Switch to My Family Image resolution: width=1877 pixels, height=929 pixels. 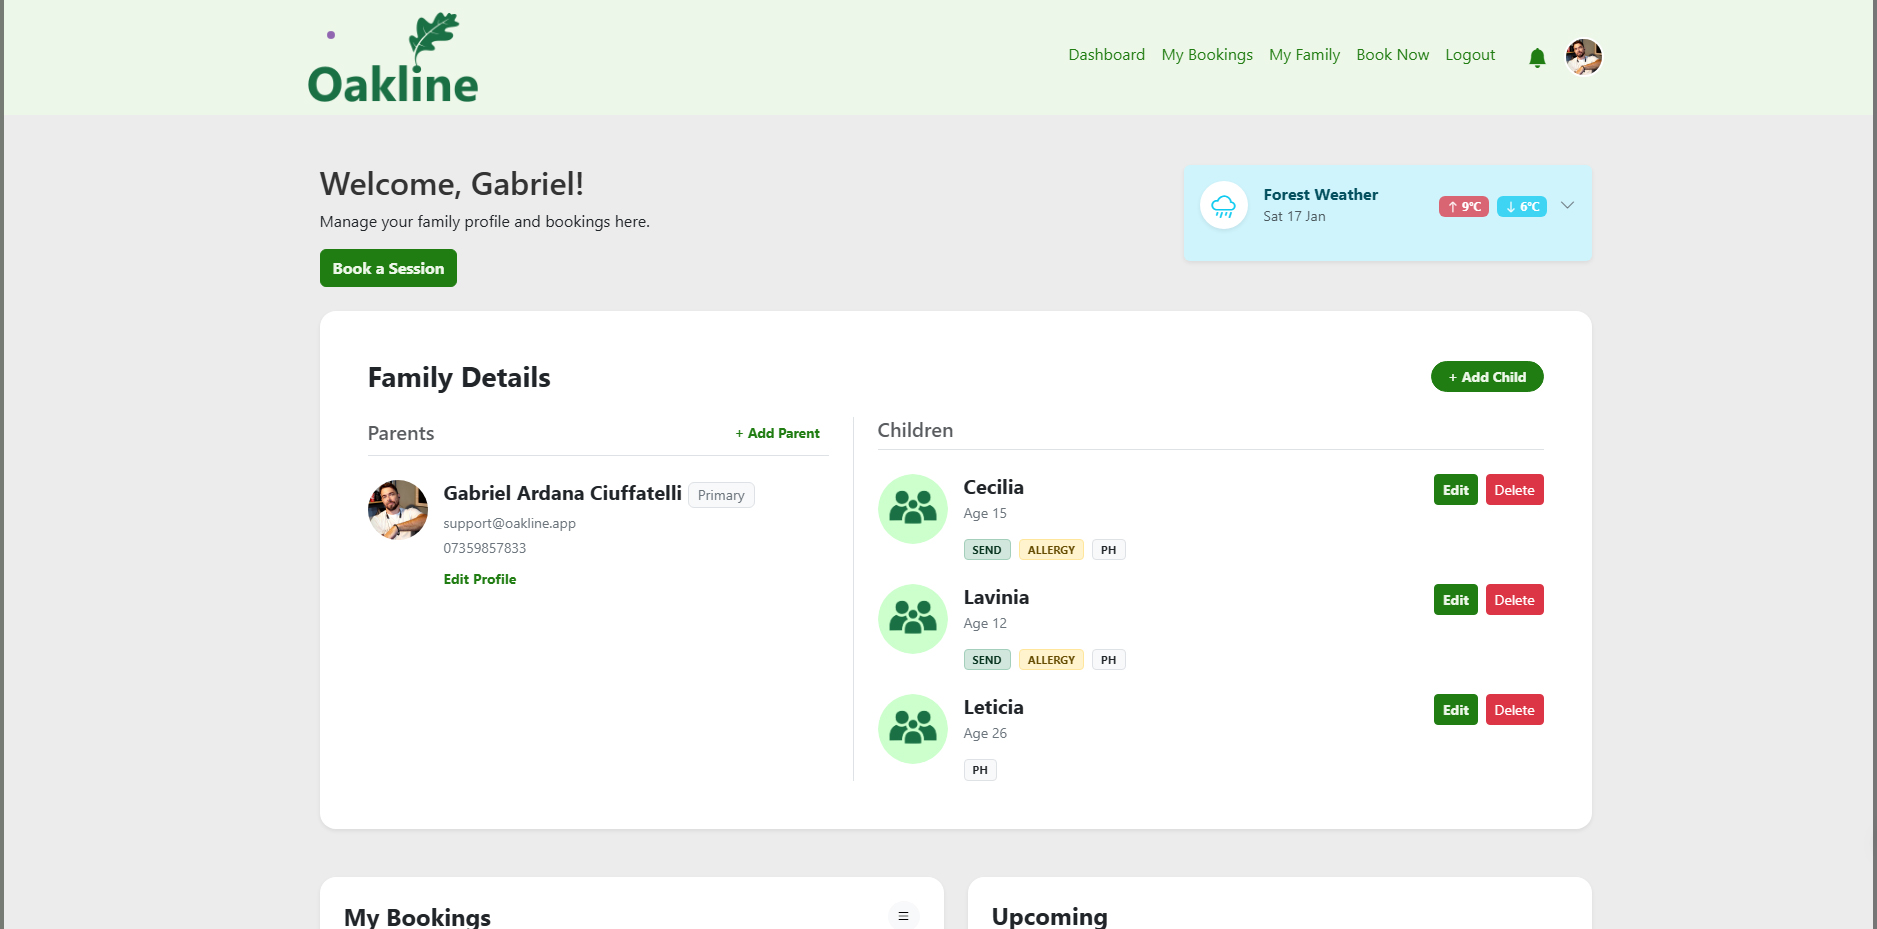1304,55
